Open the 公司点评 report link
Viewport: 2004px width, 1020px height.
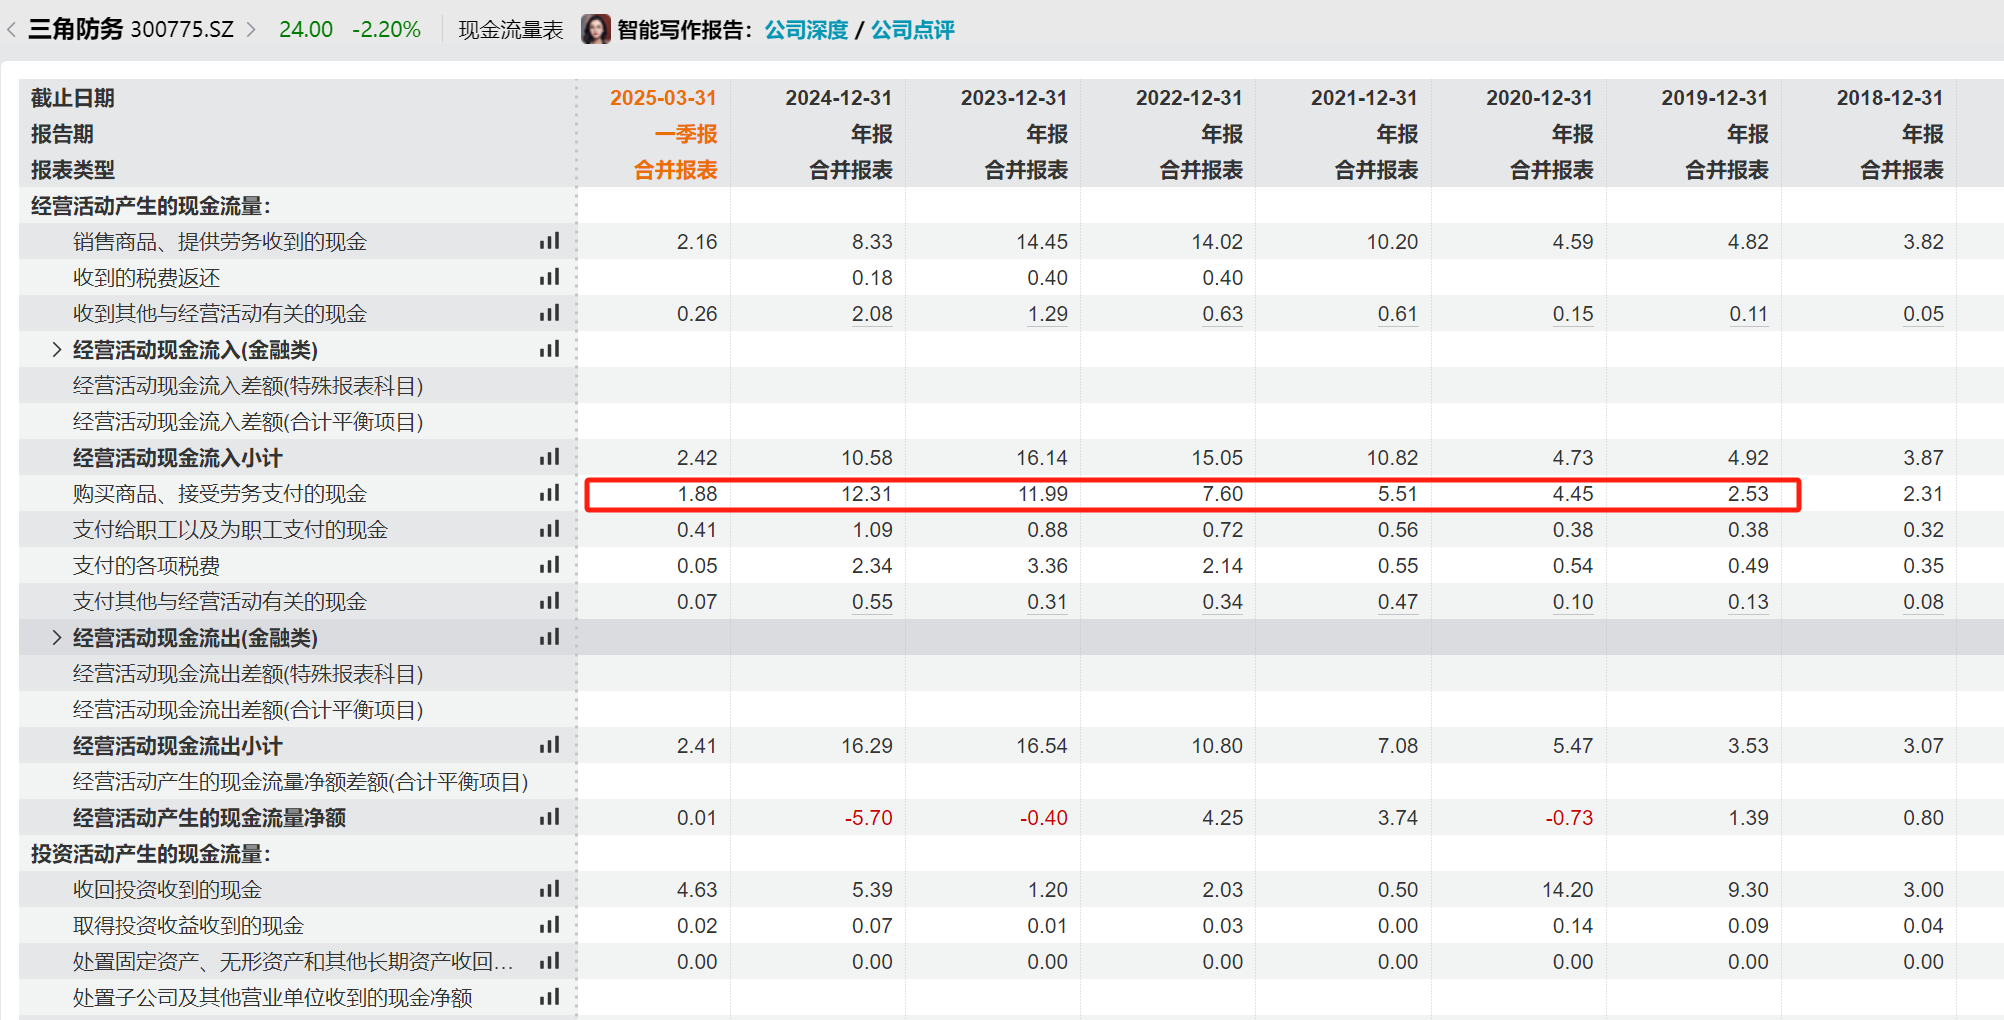(x=912, y=30)
